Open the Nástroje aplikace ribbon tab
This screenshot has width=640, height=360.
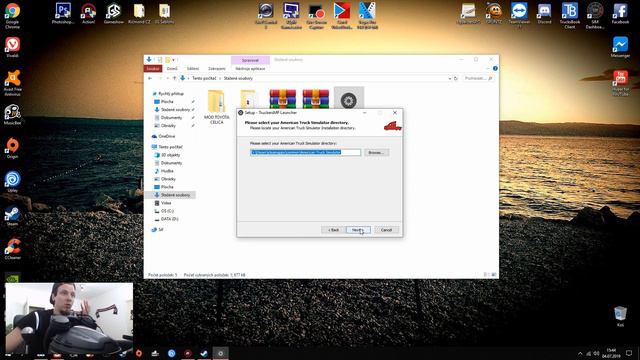pyautogui.click(x=250, y=69)
